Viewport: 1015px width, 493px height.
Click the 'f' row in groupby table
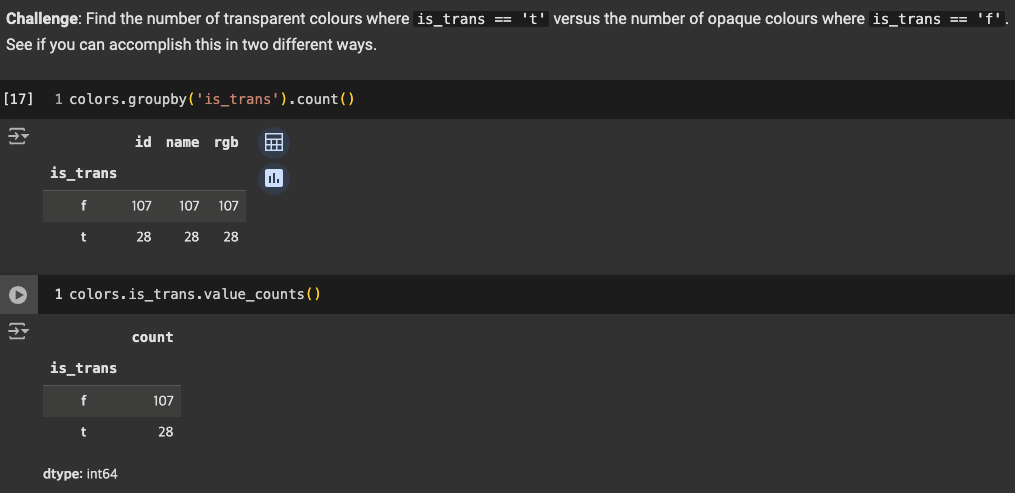(144, 206)
